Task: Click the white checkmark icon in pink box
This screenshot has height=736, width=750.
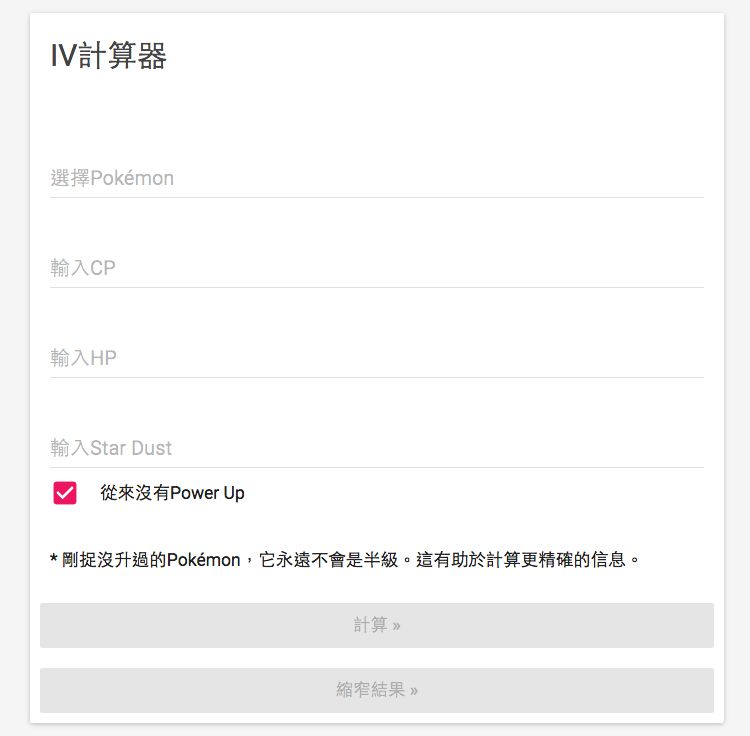Action: (x=65, y=493)
